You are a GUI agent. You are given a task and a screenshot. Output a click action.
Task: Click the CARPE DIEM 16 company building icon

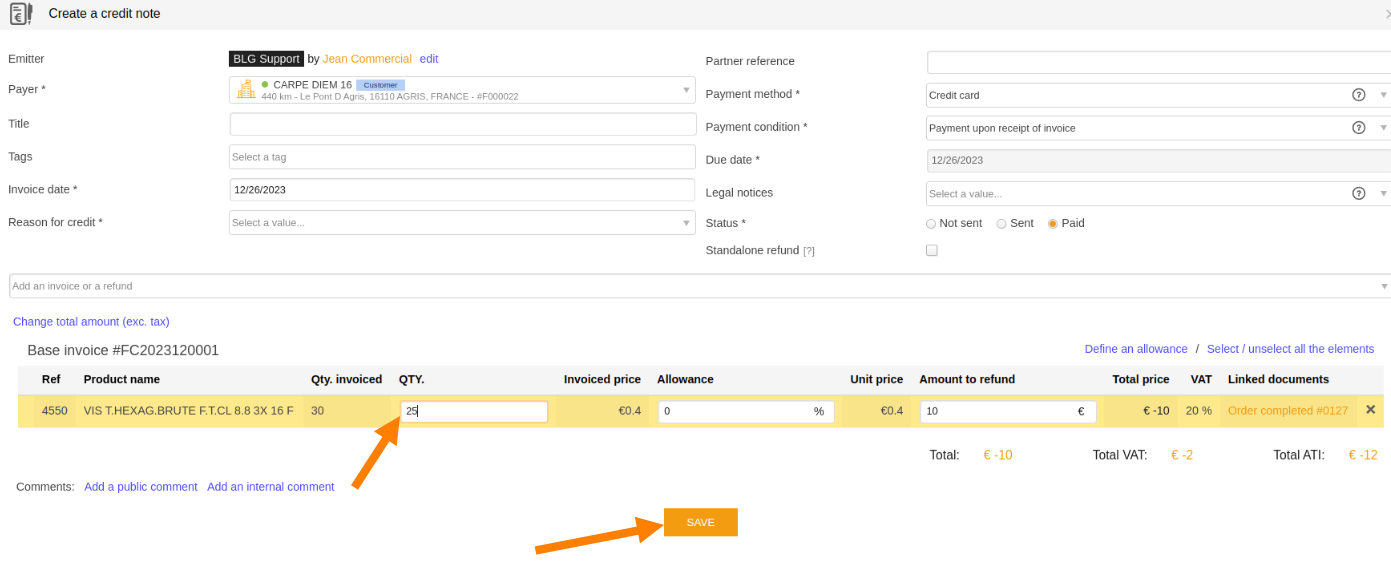click(245, 90)
